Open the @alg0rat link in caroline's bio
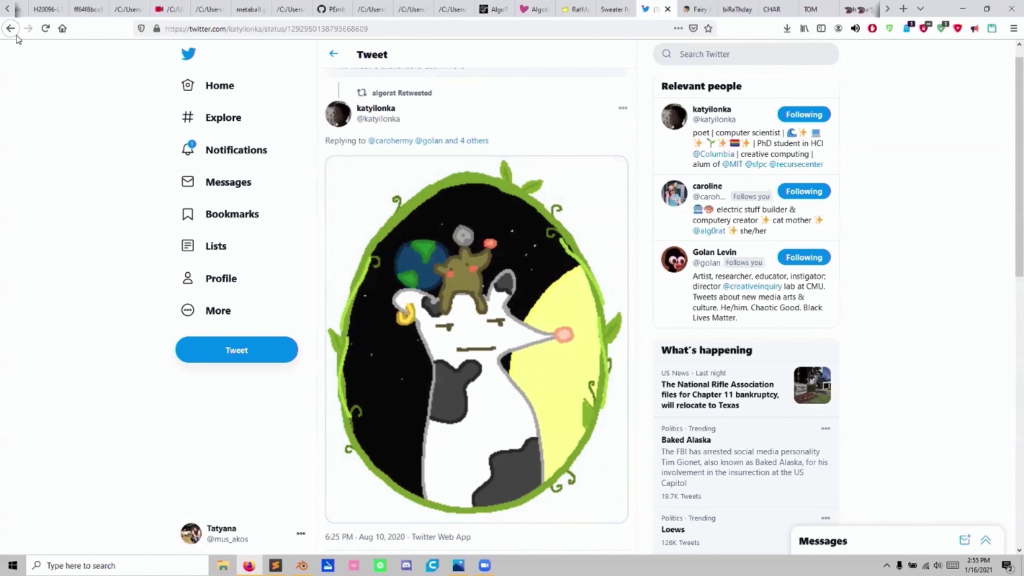Image resolution: width=1024 pixels, height=576 pixels. click(x=709, y=231)
